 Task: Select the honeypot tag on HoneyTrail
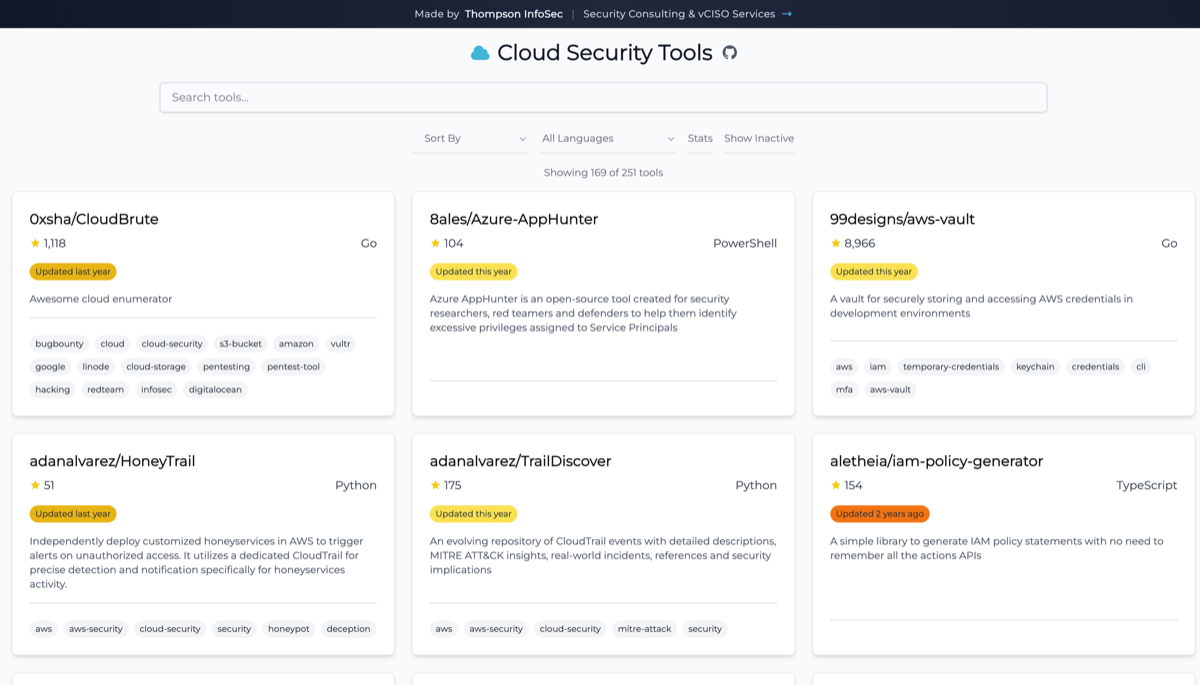click(289, 629)
